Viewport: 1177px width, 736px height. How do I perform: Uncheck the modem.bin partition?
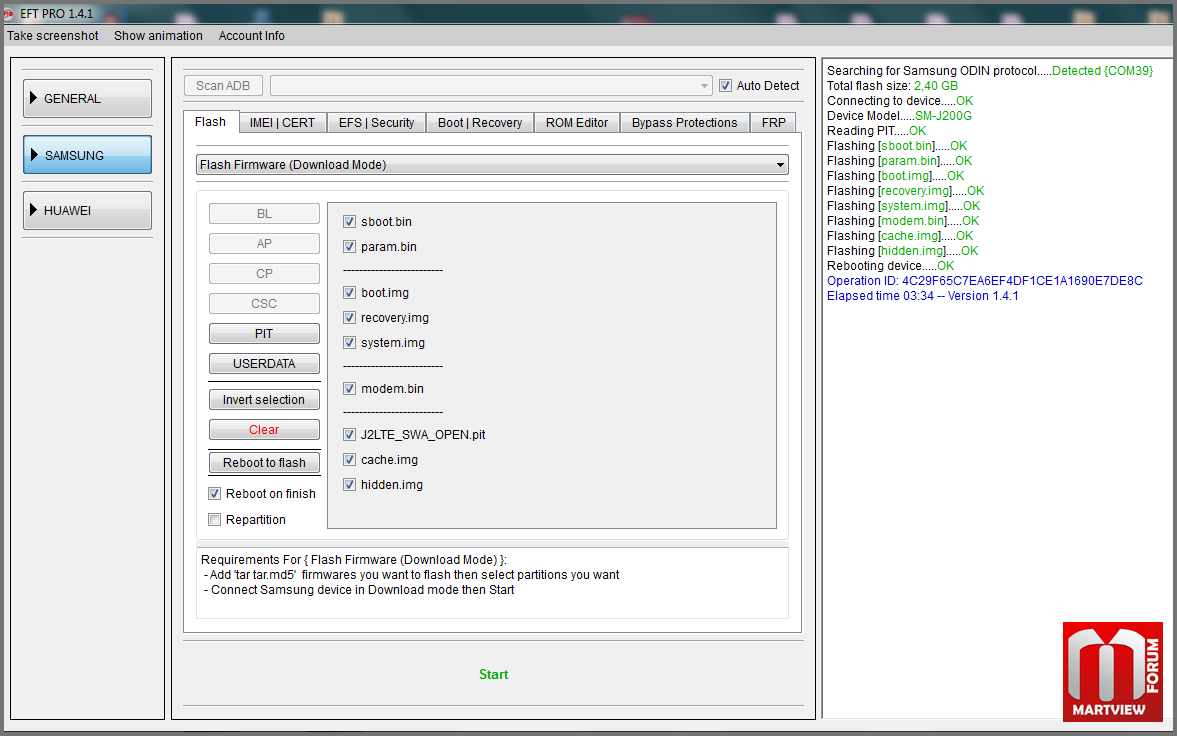pyautogui.click(x=349, y=388)
